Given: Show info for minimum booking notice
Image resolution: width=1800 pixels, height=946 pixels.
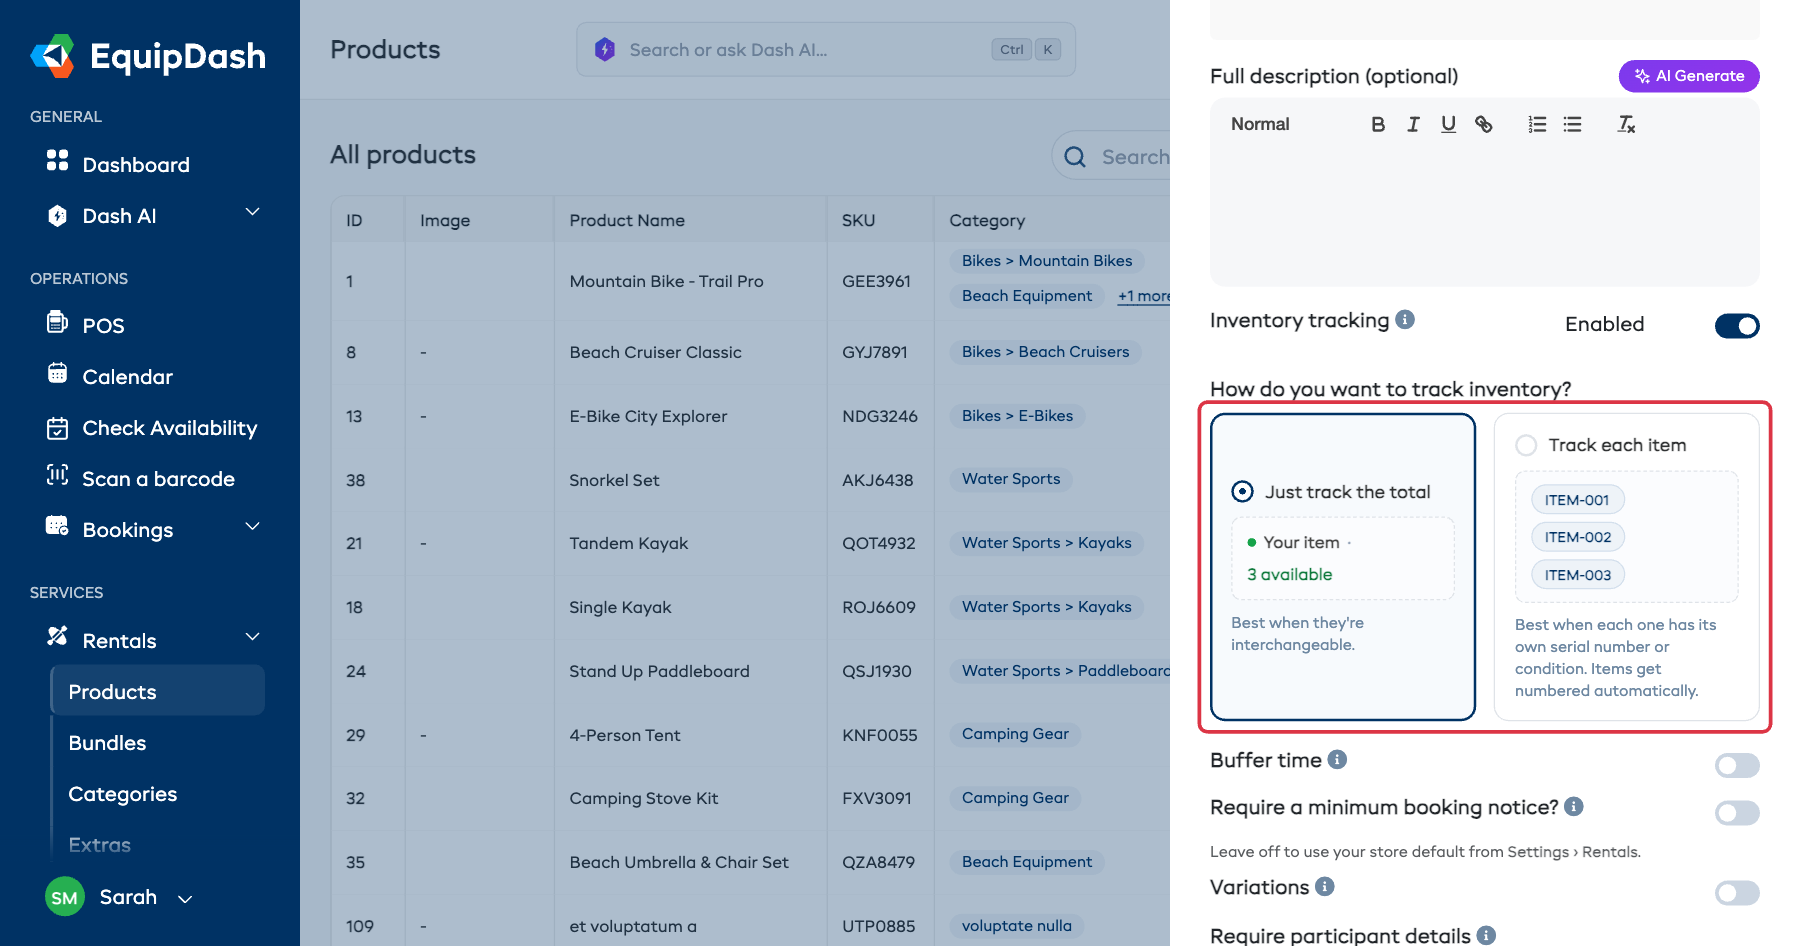Looking at the screenshot, I should (1574, 806).
